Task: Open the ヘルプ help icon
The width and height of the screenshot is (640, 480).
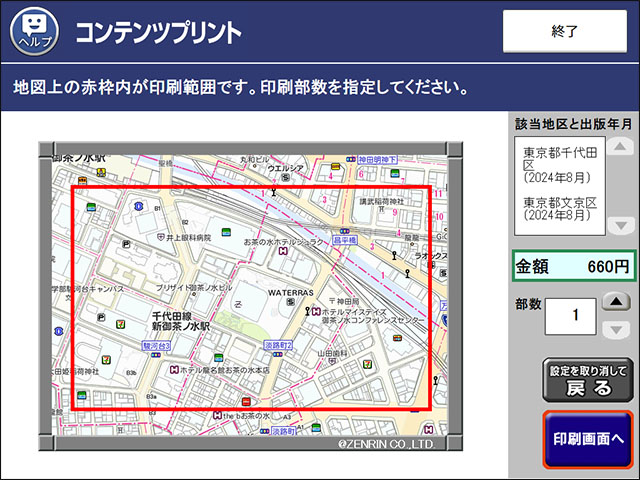Action: pos(34,31)
